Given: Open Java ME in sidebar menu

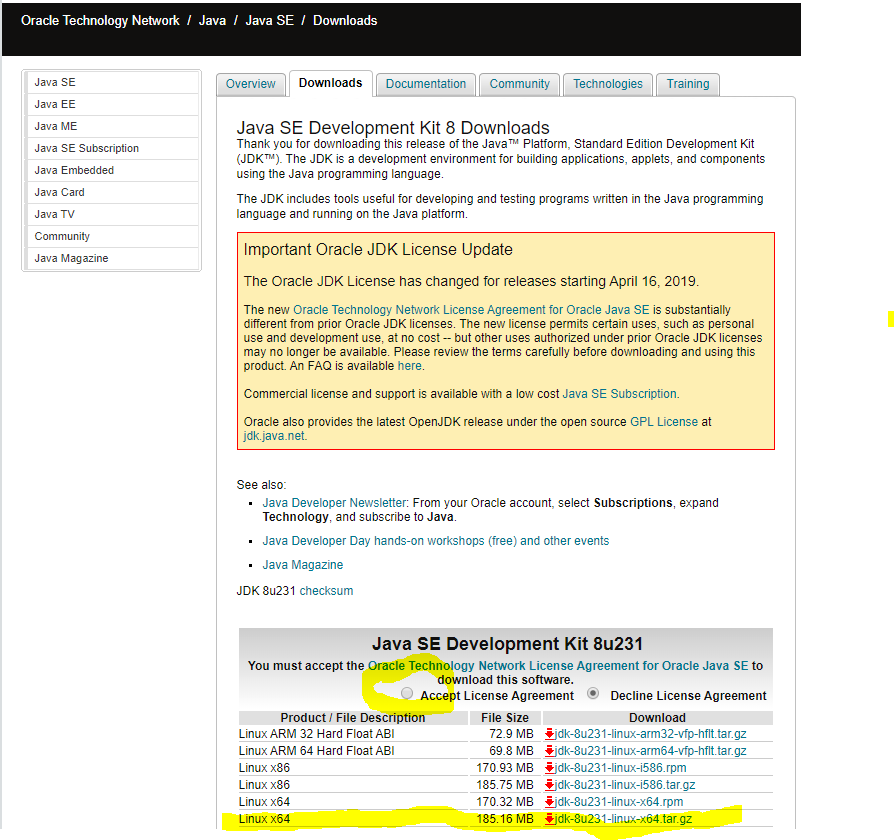Looking at the screenshot, I should point(112,127).
